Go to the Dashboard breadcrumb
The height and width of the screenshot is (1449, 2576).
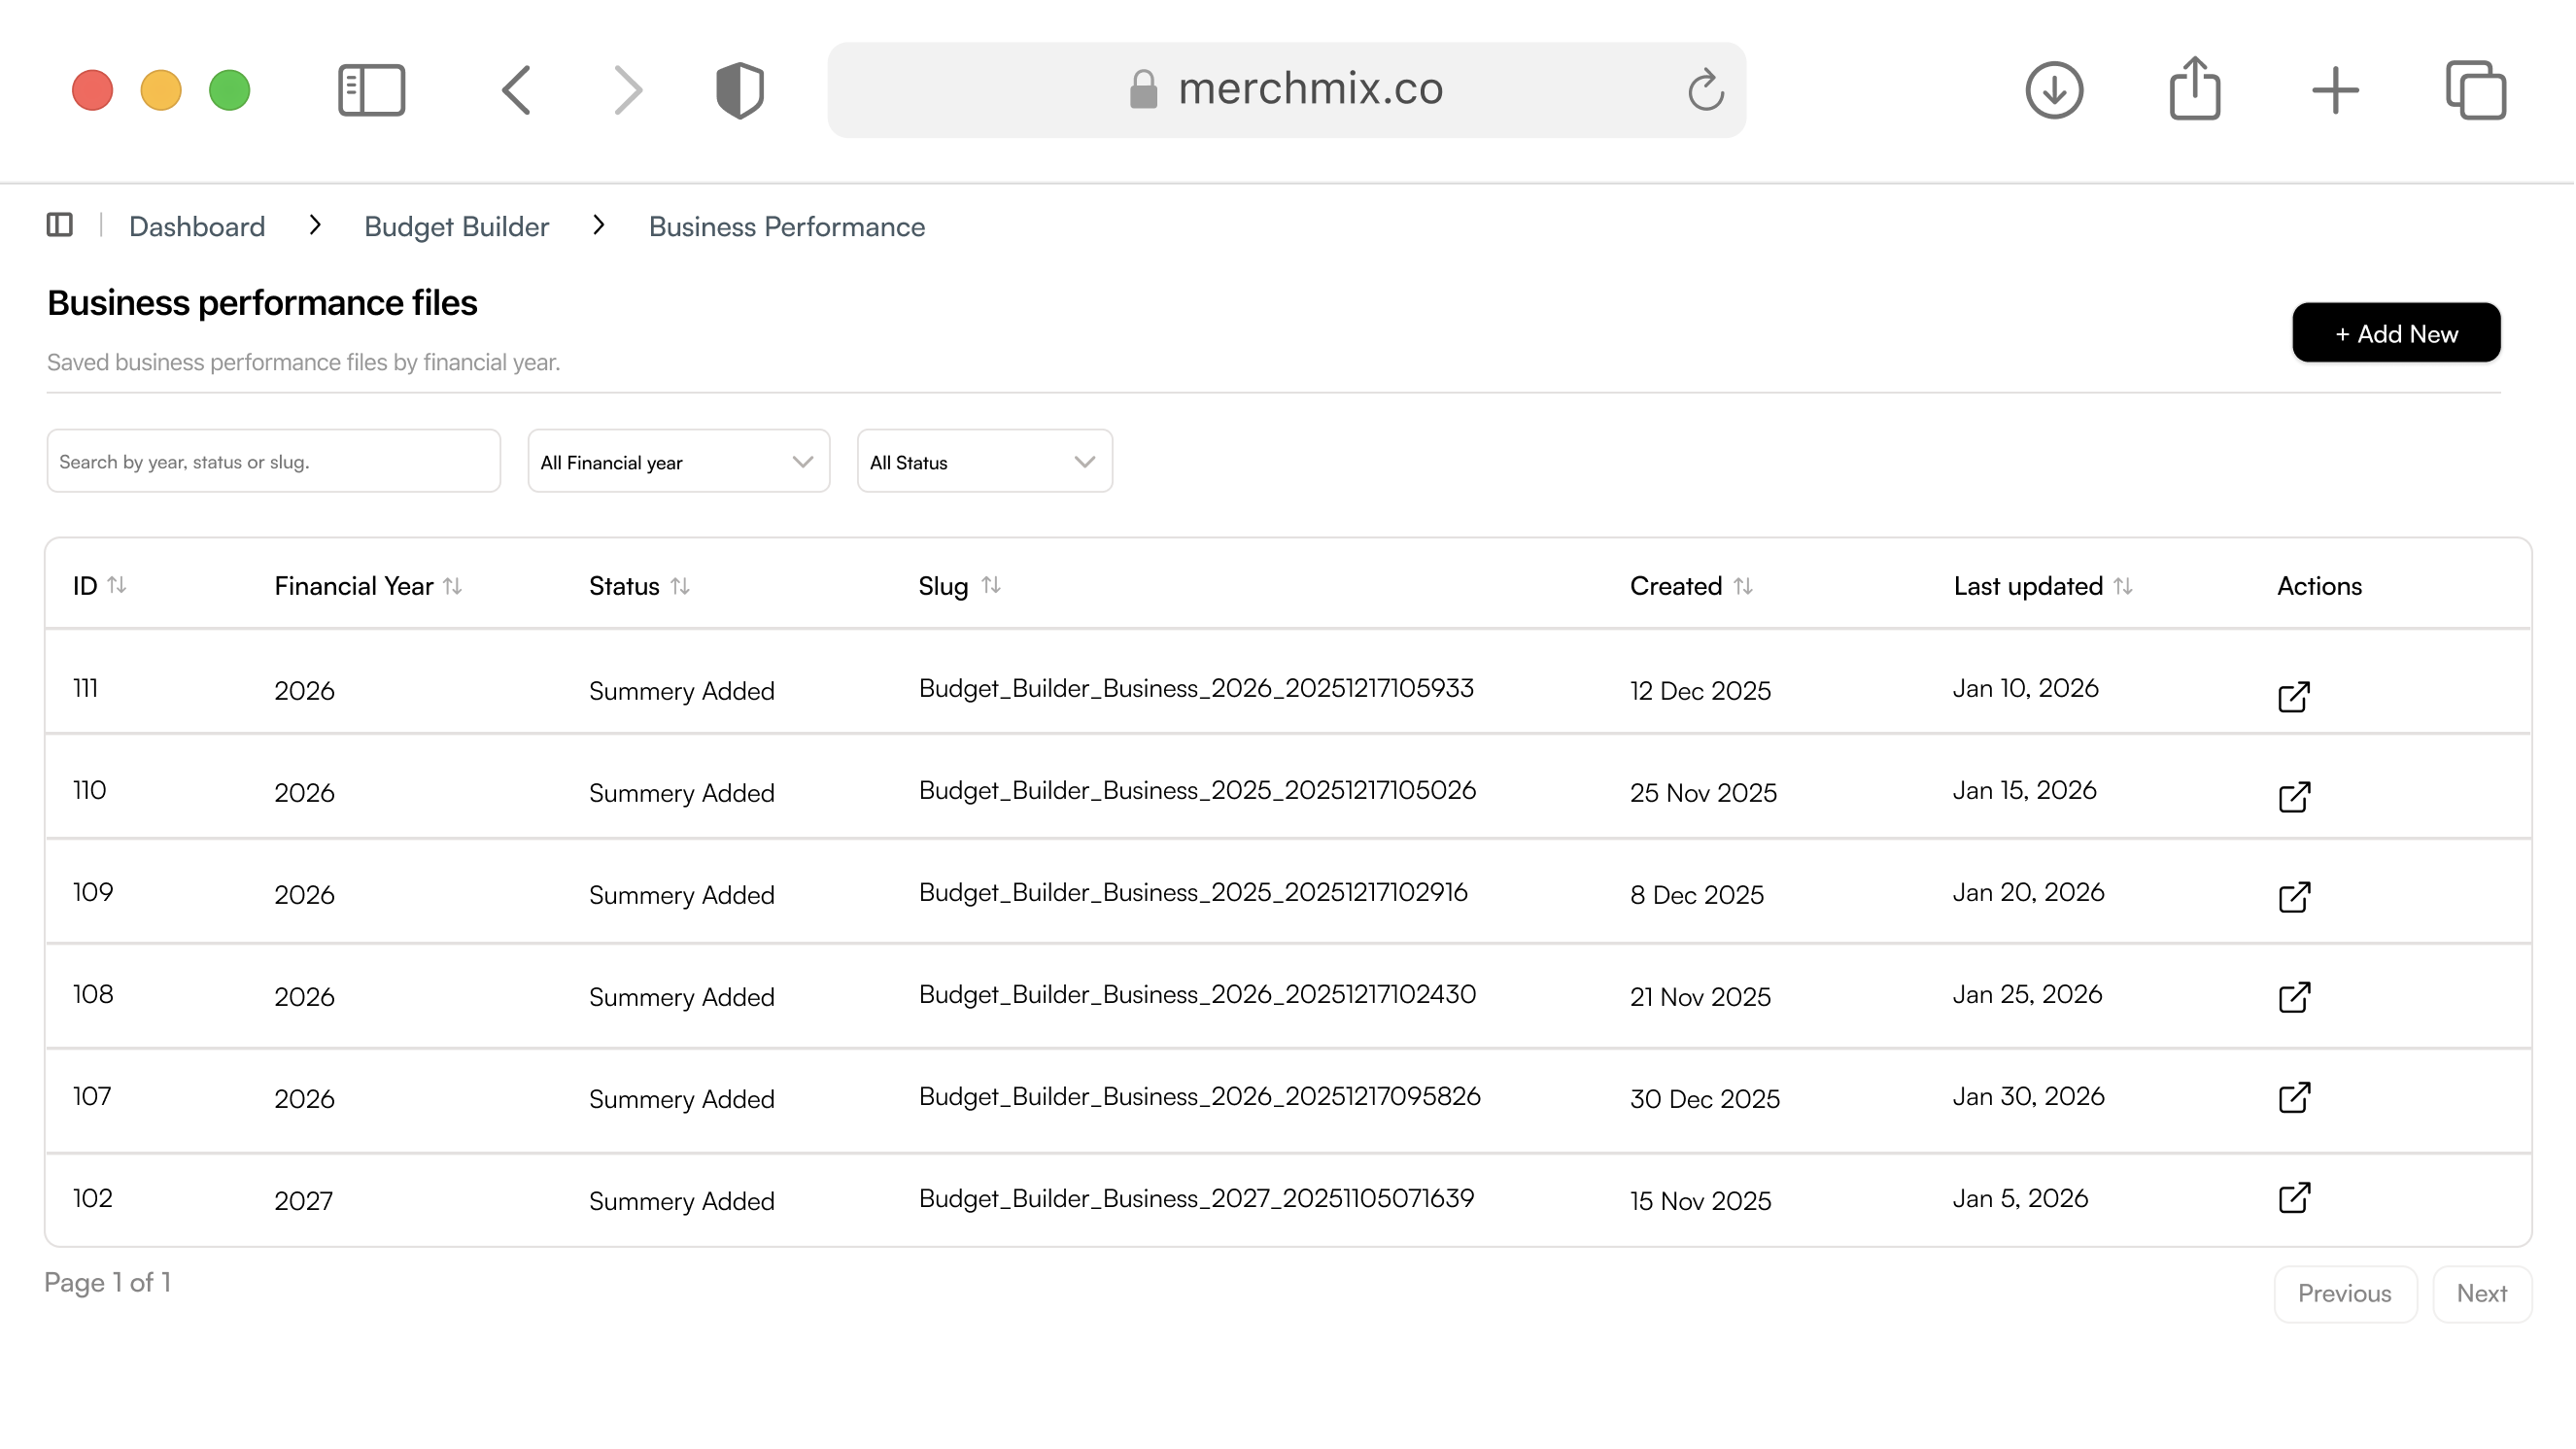[197, 227]
